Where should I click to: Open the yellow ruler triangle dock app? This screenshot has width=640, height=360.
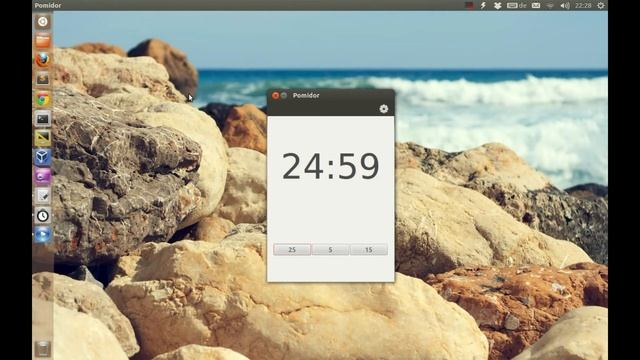coord(42,138)
